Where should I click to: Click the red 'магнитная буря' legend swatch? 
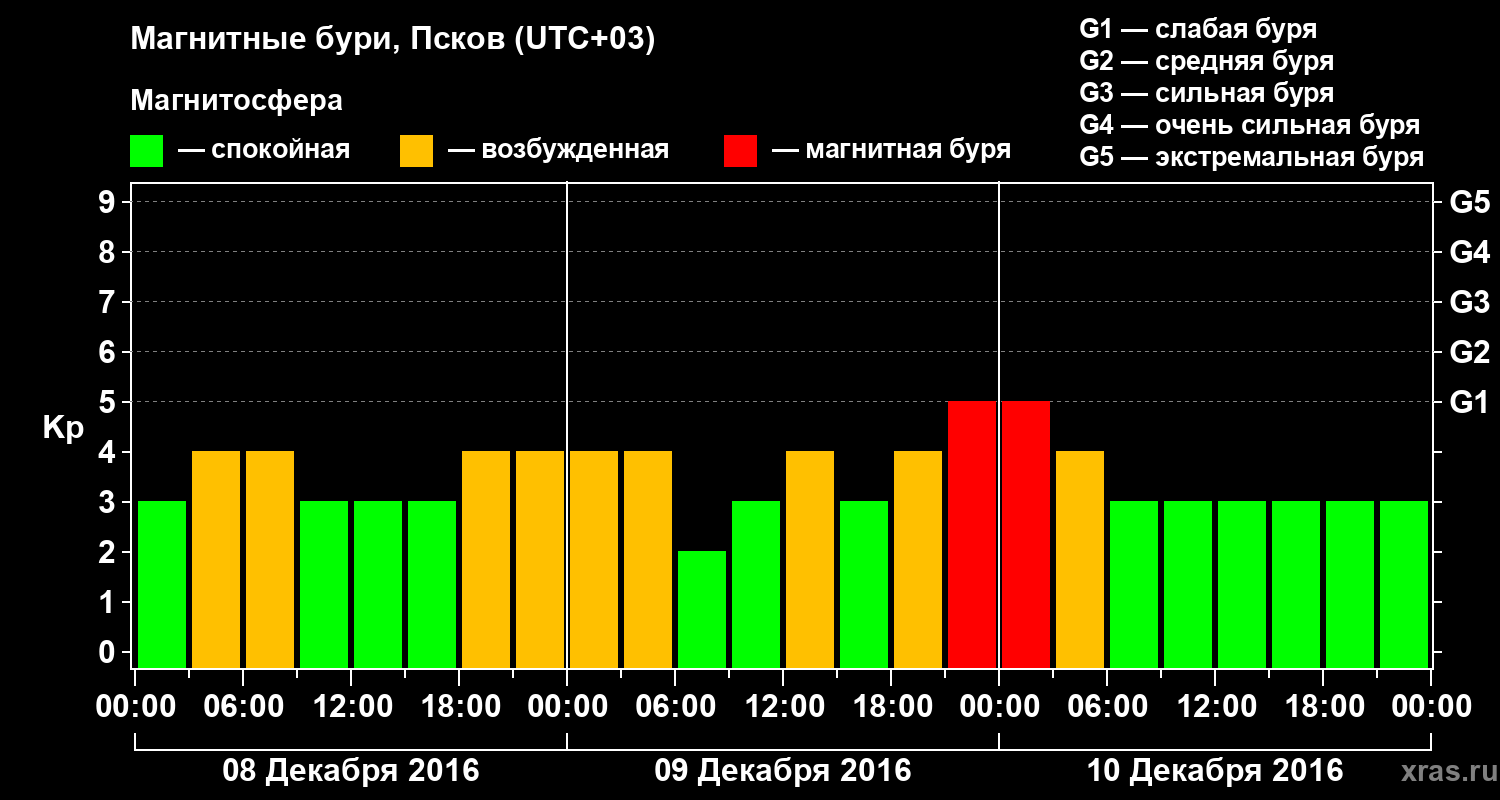740,151
